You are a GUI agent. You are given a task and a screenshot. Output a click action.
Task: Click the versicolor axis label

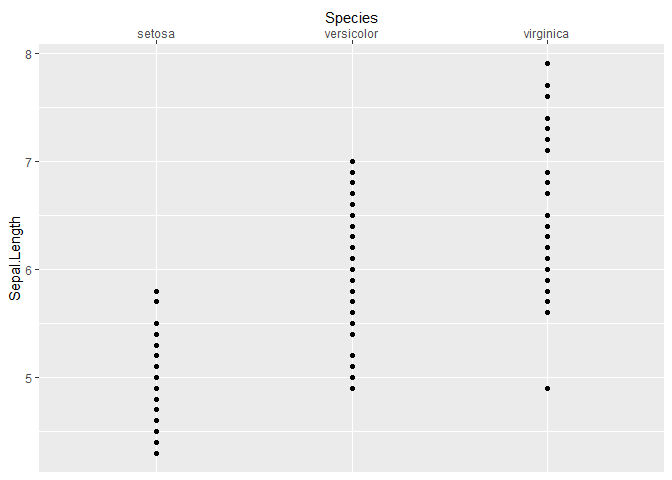click(351, 34)
